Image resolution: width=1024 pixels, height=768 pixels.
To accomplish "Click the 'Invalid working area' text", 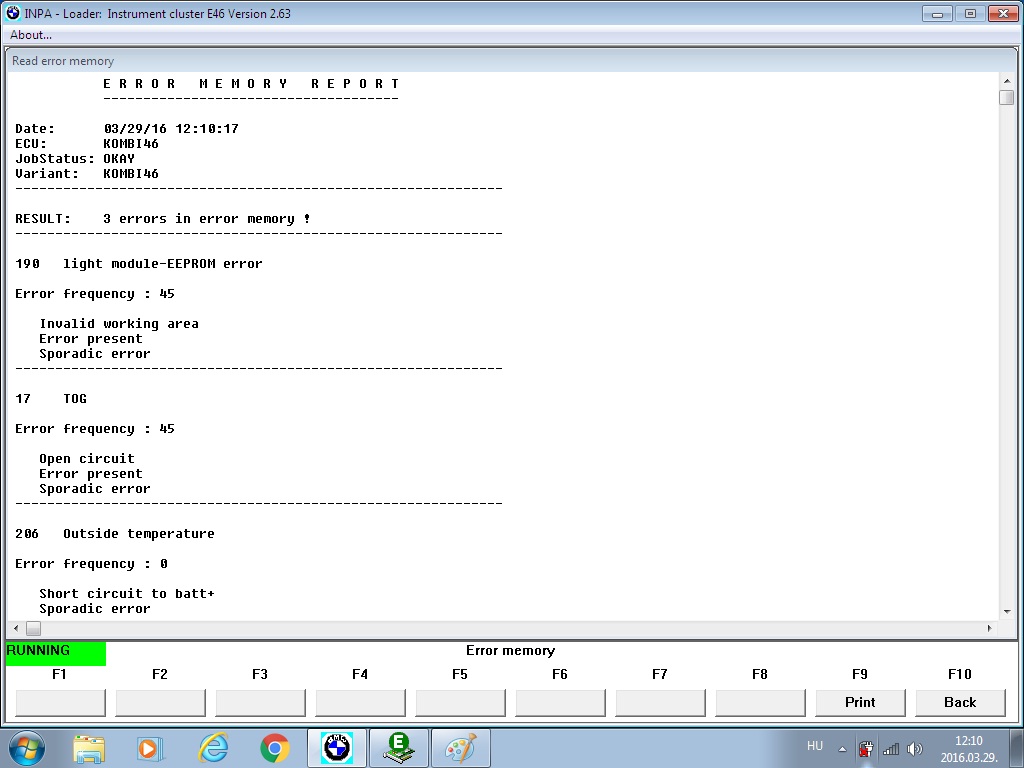I will click(119, 324).
